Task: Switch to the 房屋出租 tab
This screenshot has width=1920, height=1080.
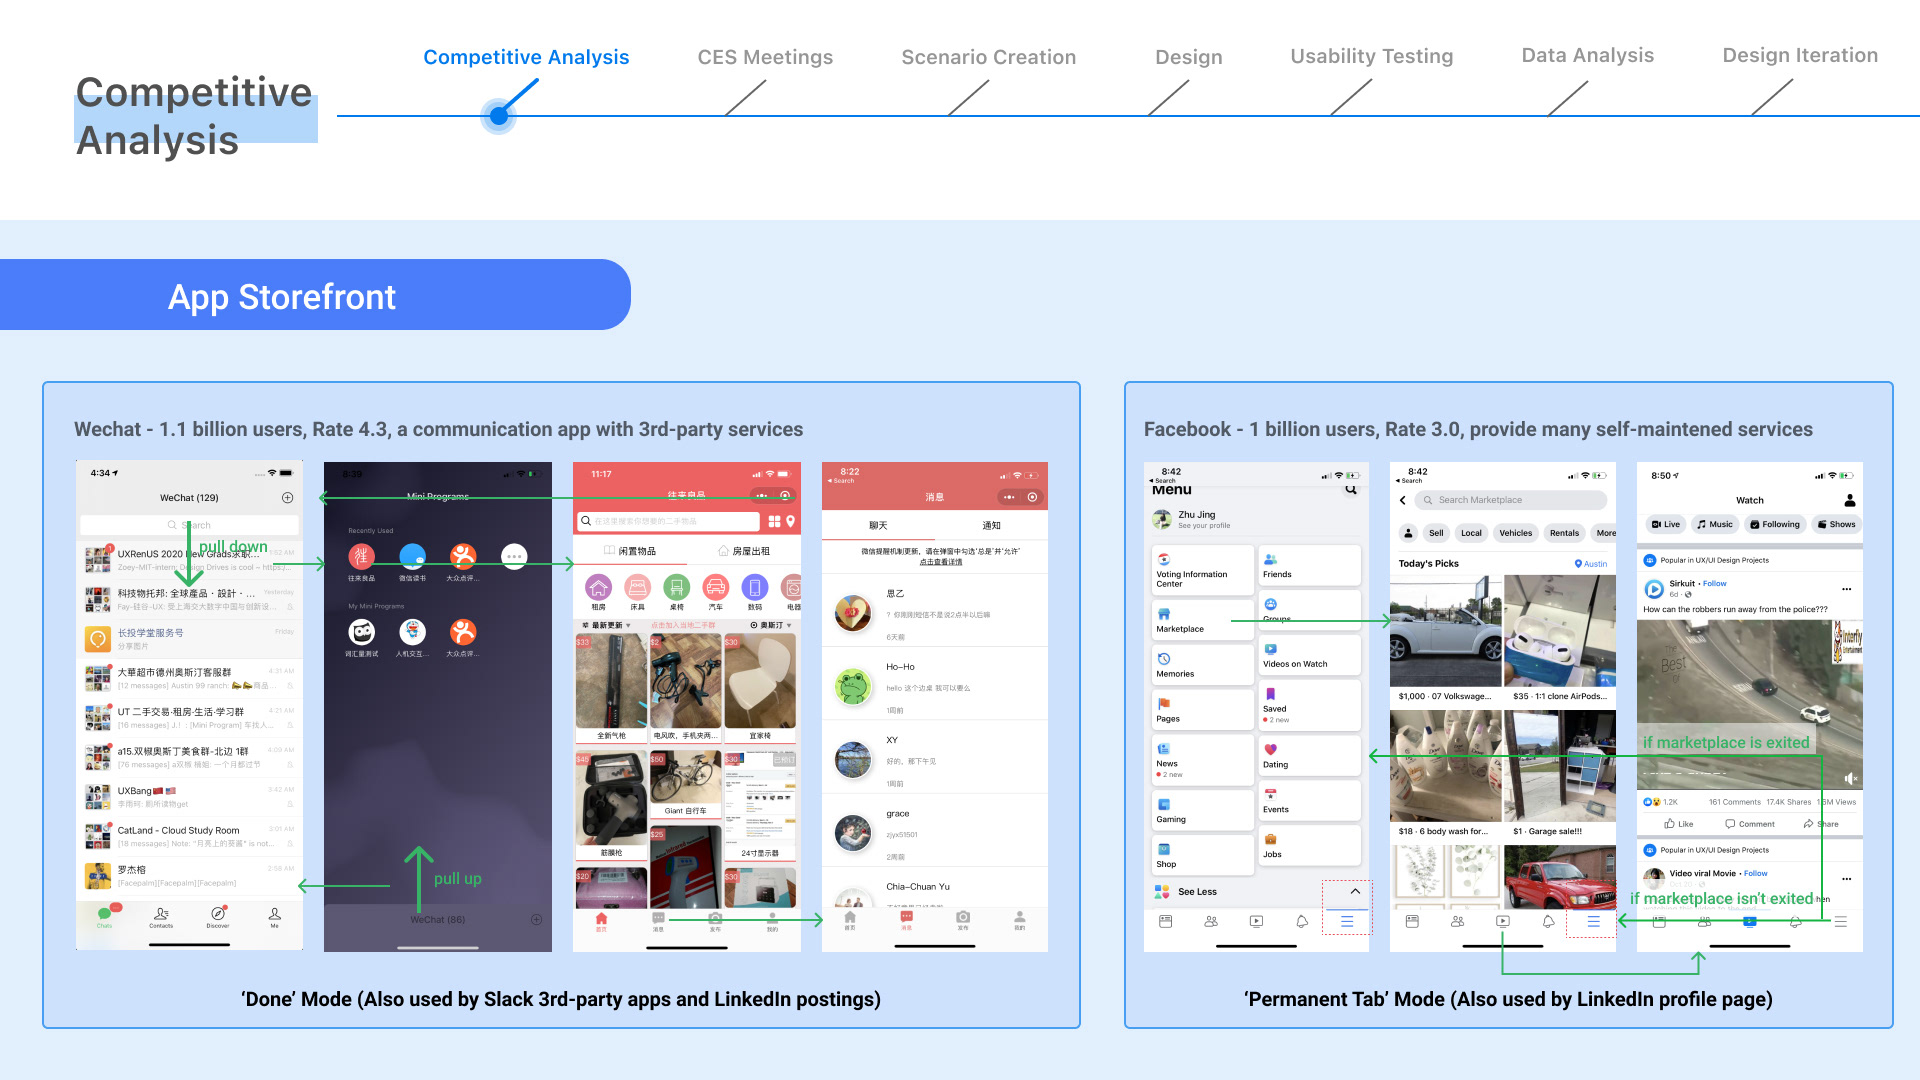Action: coord(744,551)
